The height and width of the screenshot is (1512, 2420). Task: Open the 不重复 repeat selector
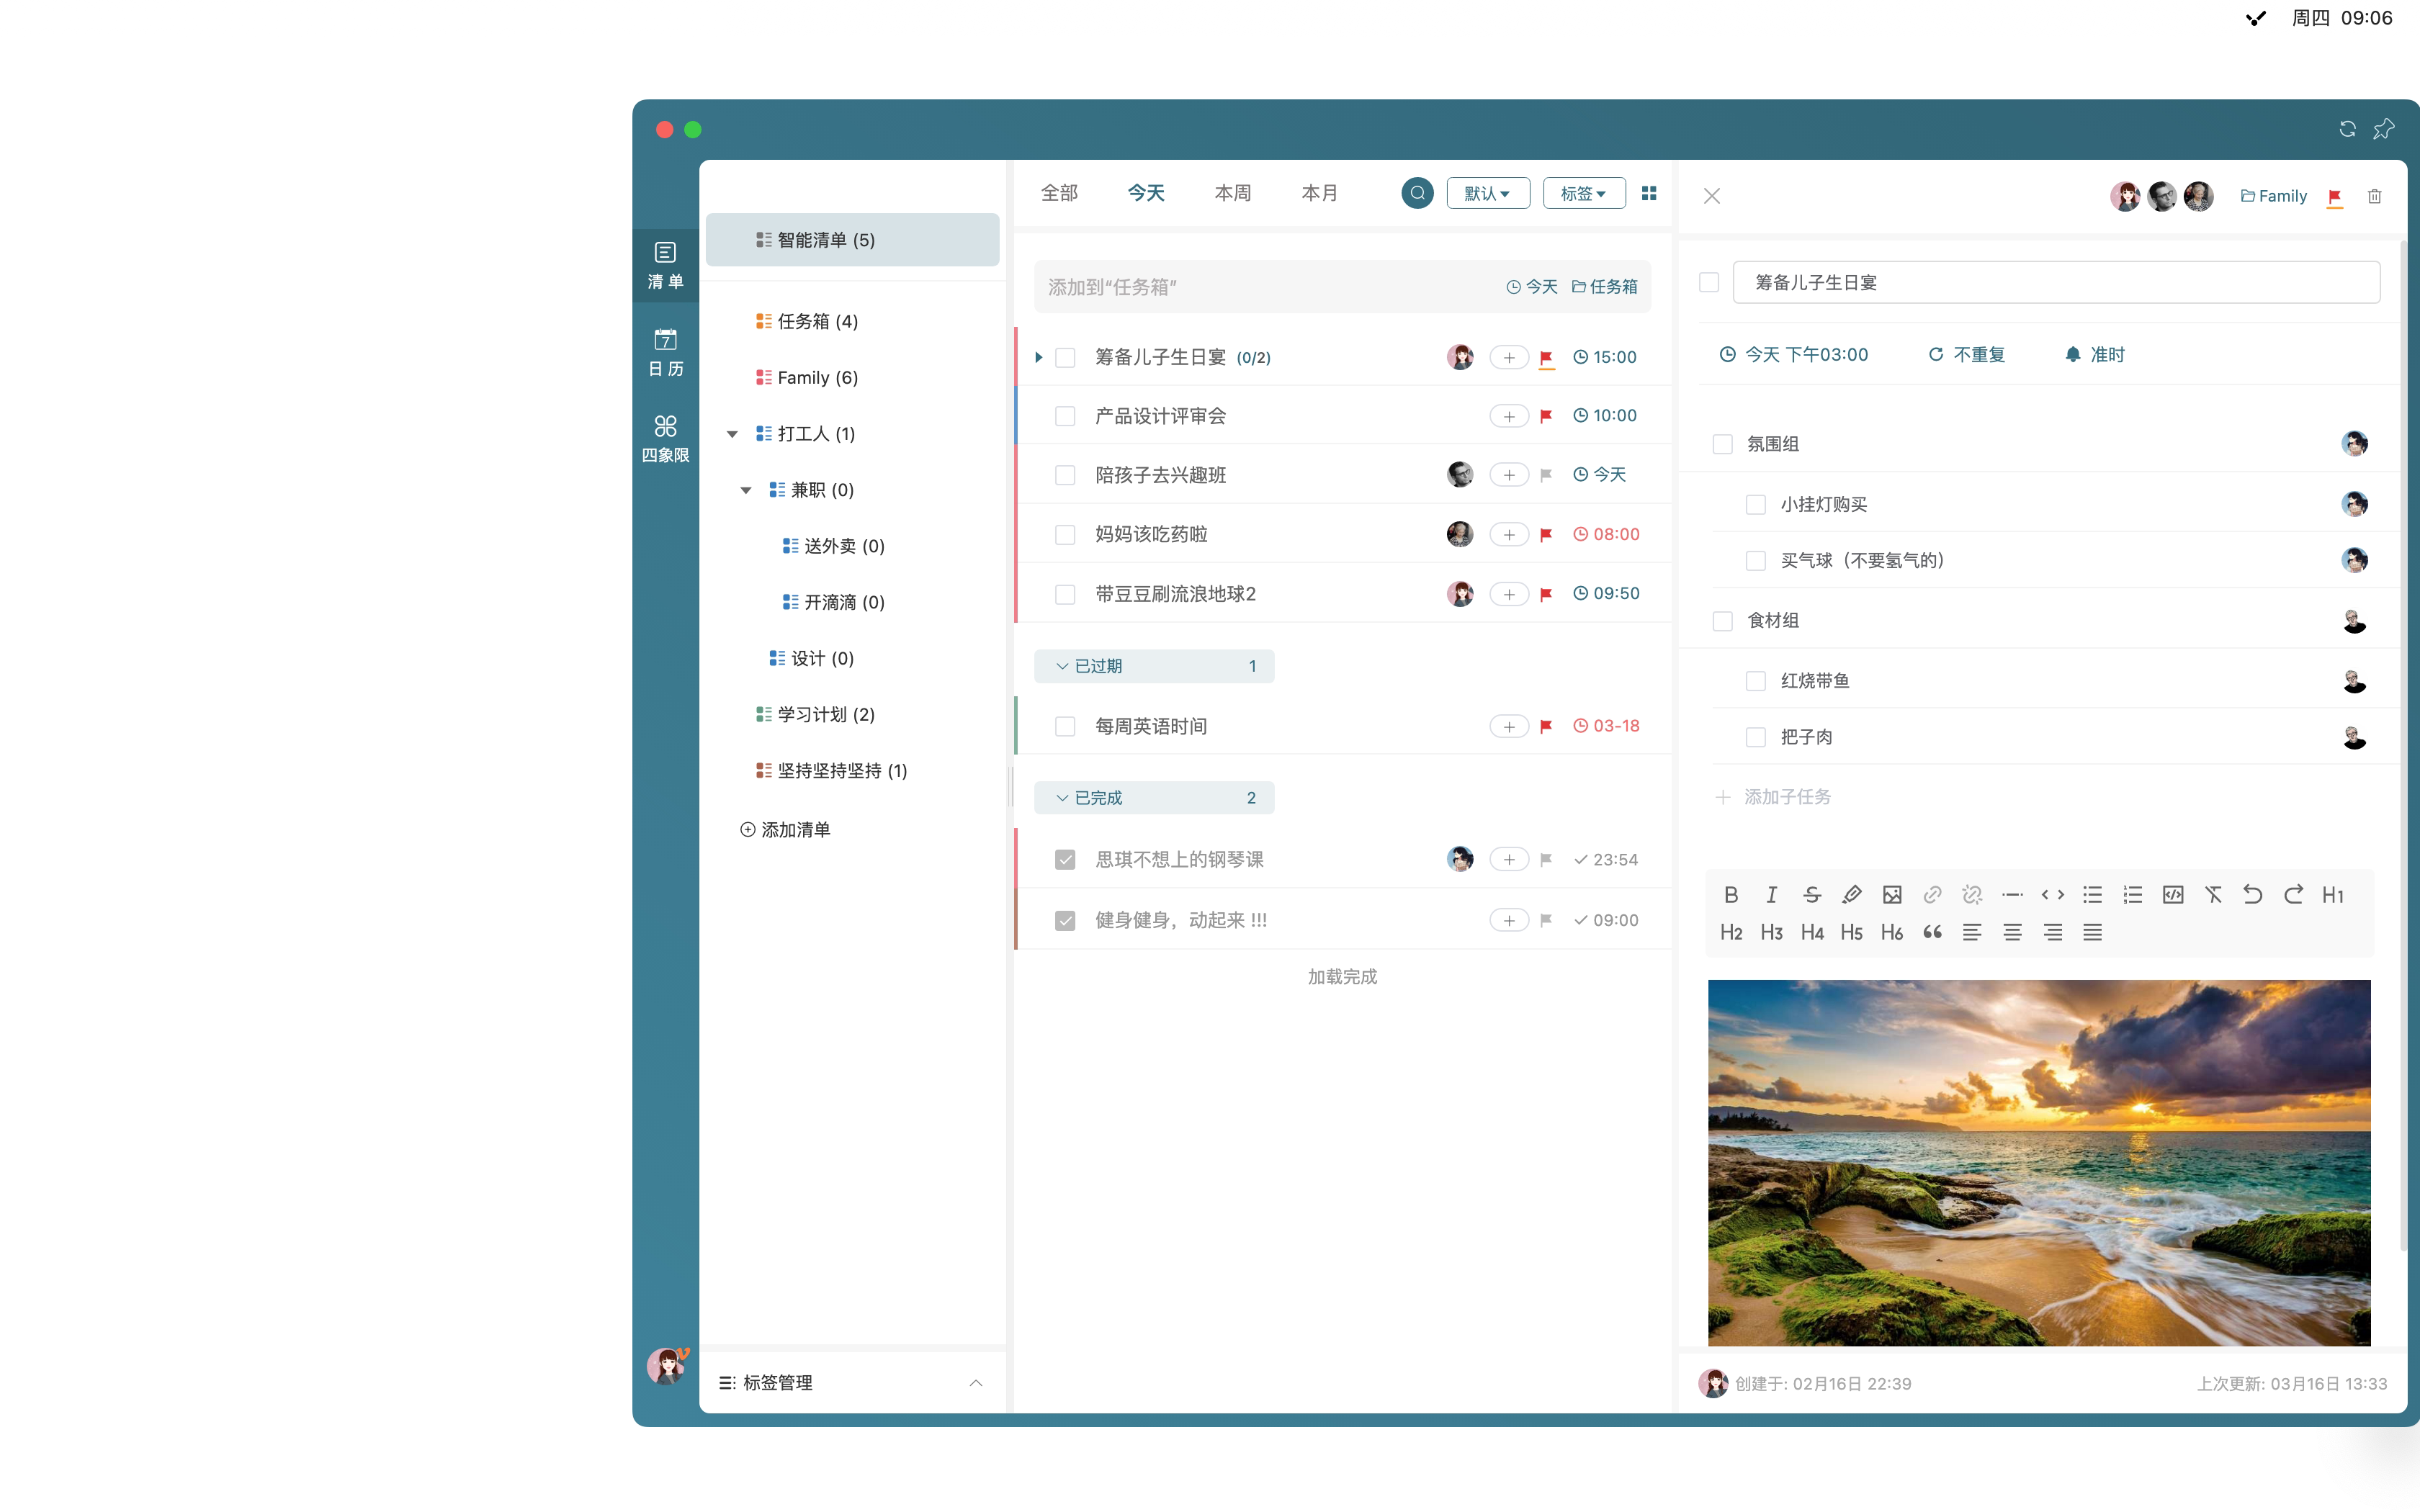tap(1966, 355)
